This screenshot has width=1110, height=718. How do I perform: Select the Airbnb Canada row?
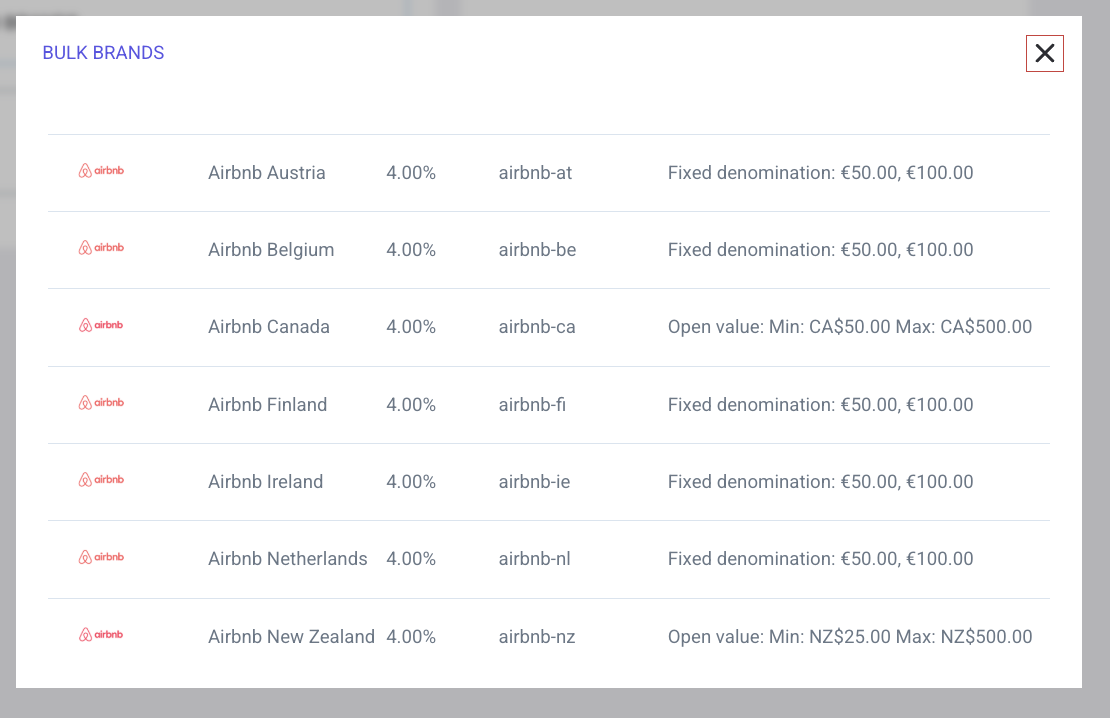coord(550,326)
